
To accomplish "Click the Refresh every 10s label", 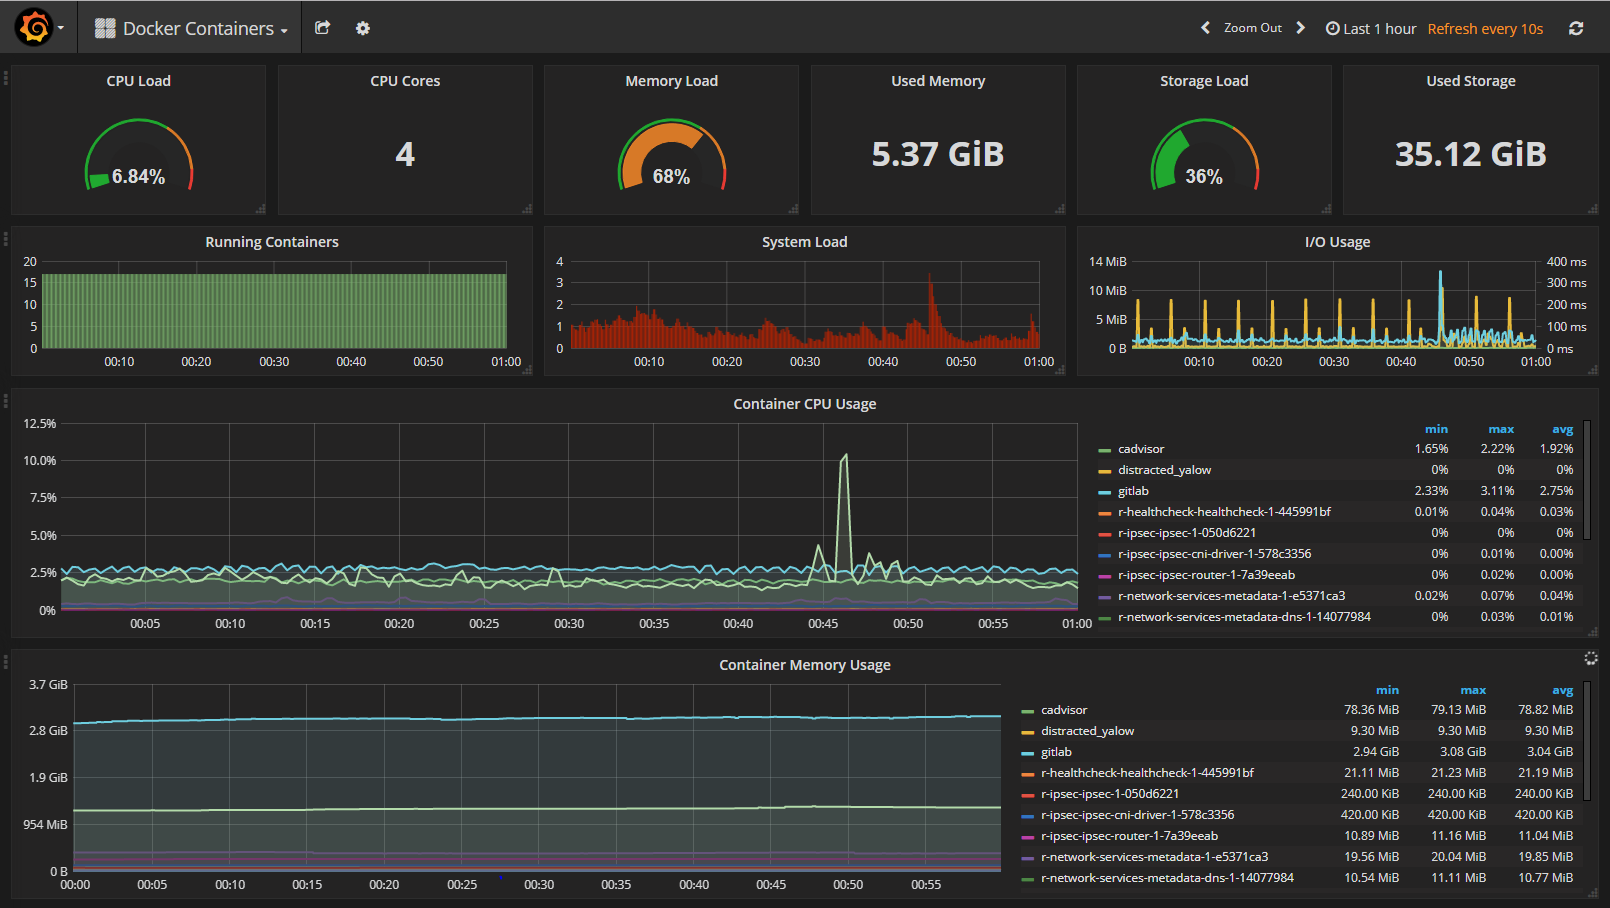I will click(1485, 29).
